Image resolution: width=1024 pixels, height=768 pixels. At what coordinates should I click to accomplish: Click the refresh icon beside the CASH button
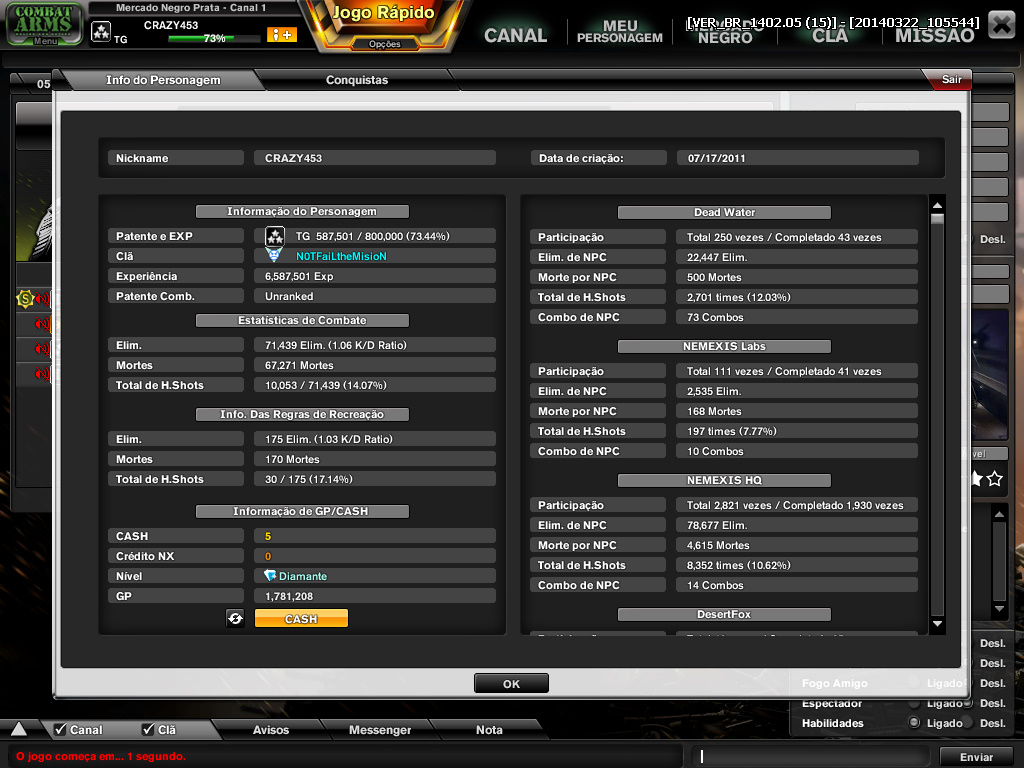[235, 618]
